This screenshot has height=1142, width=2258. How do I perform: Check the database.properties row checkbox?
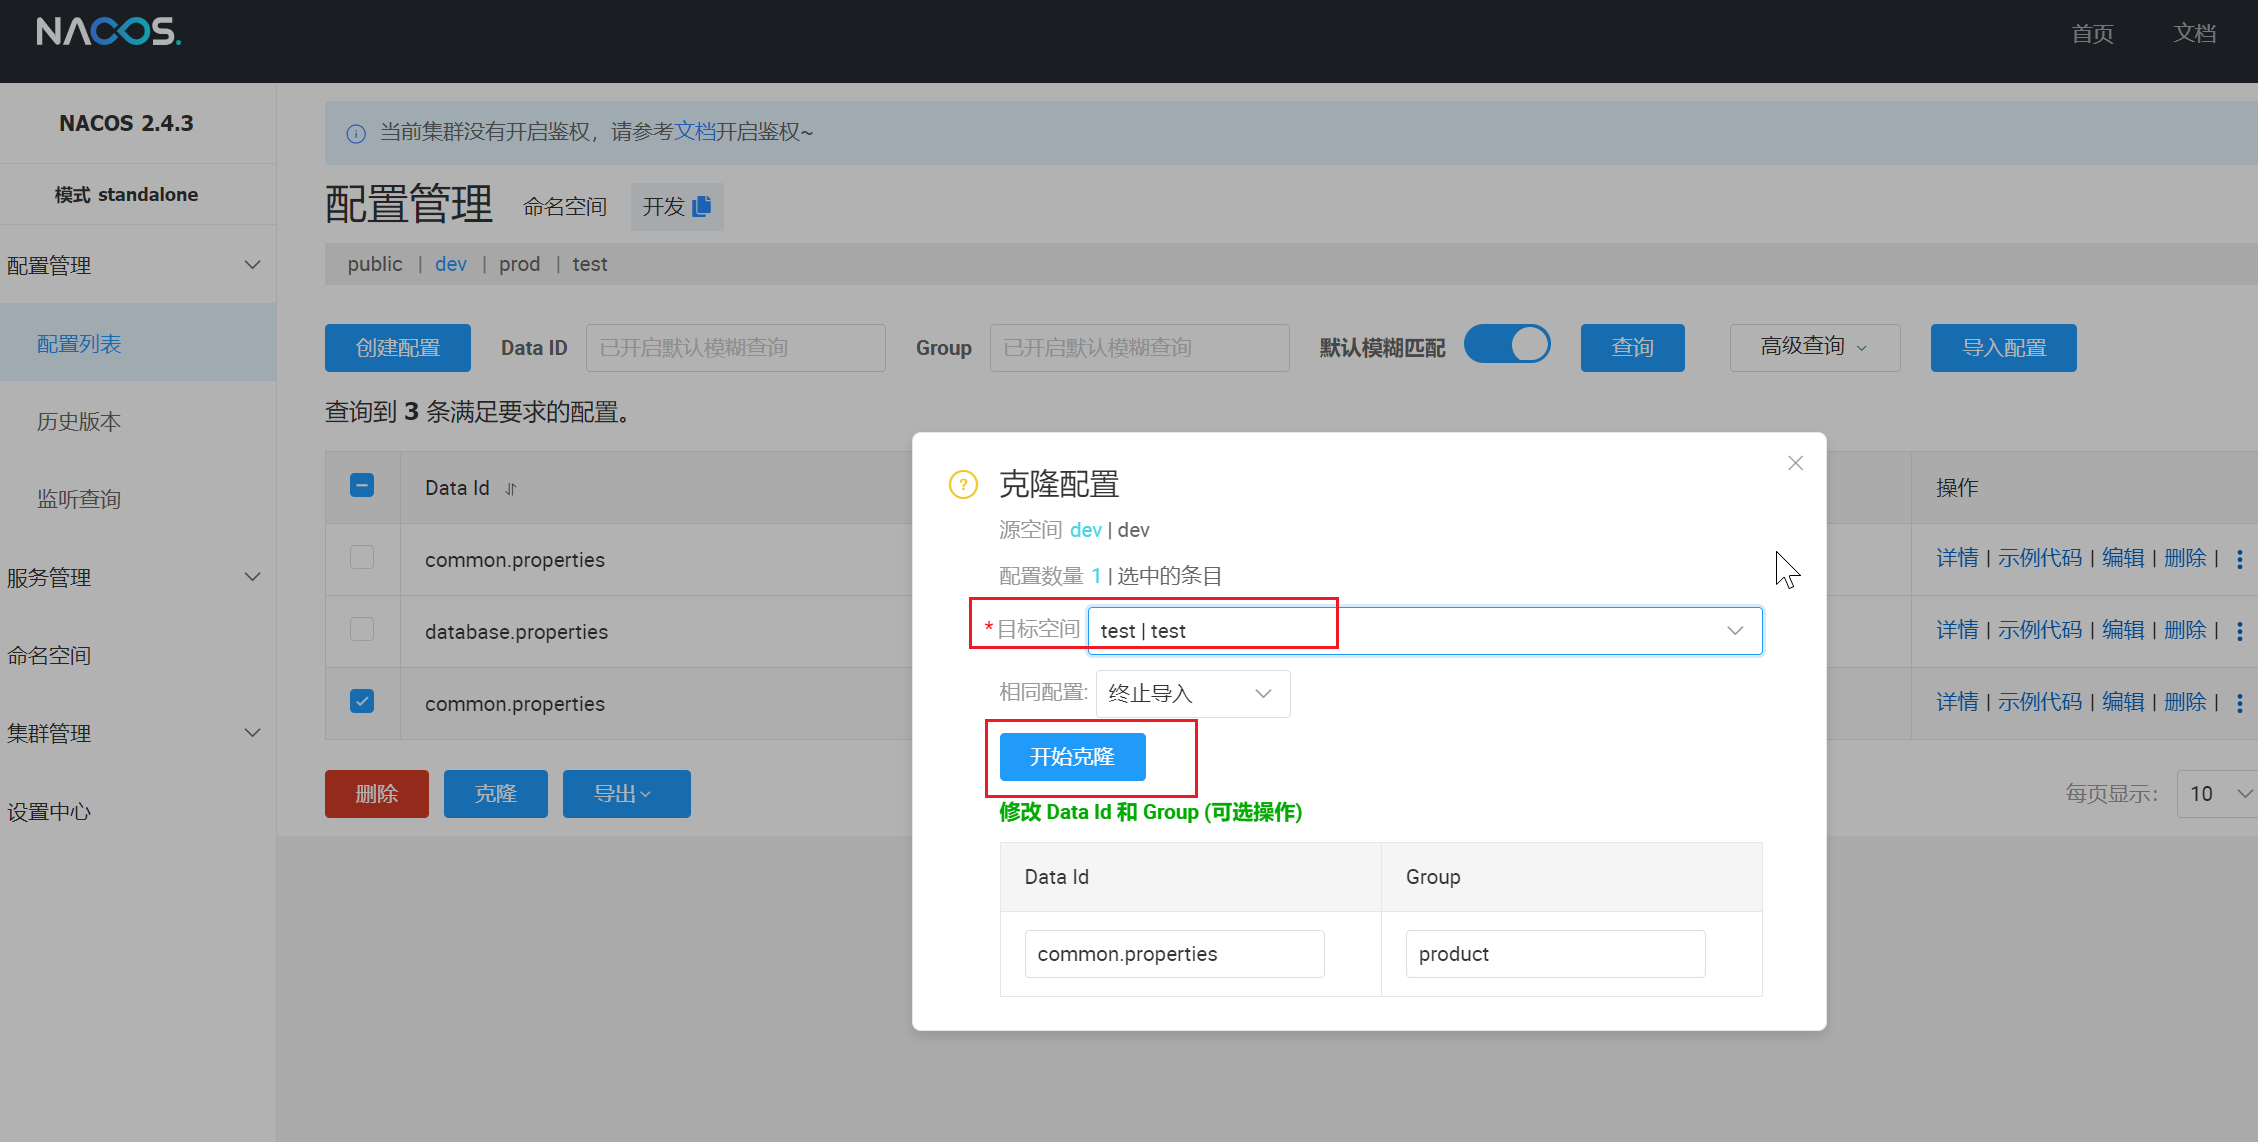362,630
